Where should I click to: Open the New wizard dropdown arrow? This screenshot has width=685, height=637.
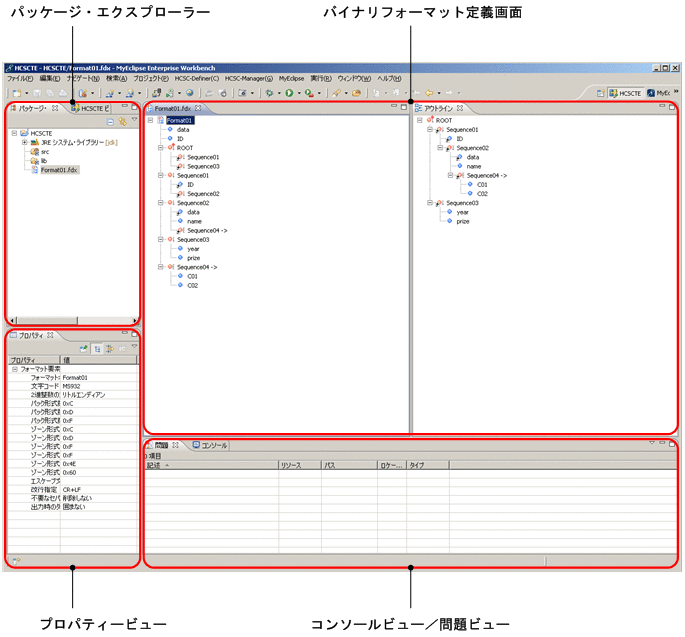click(27, 93)
